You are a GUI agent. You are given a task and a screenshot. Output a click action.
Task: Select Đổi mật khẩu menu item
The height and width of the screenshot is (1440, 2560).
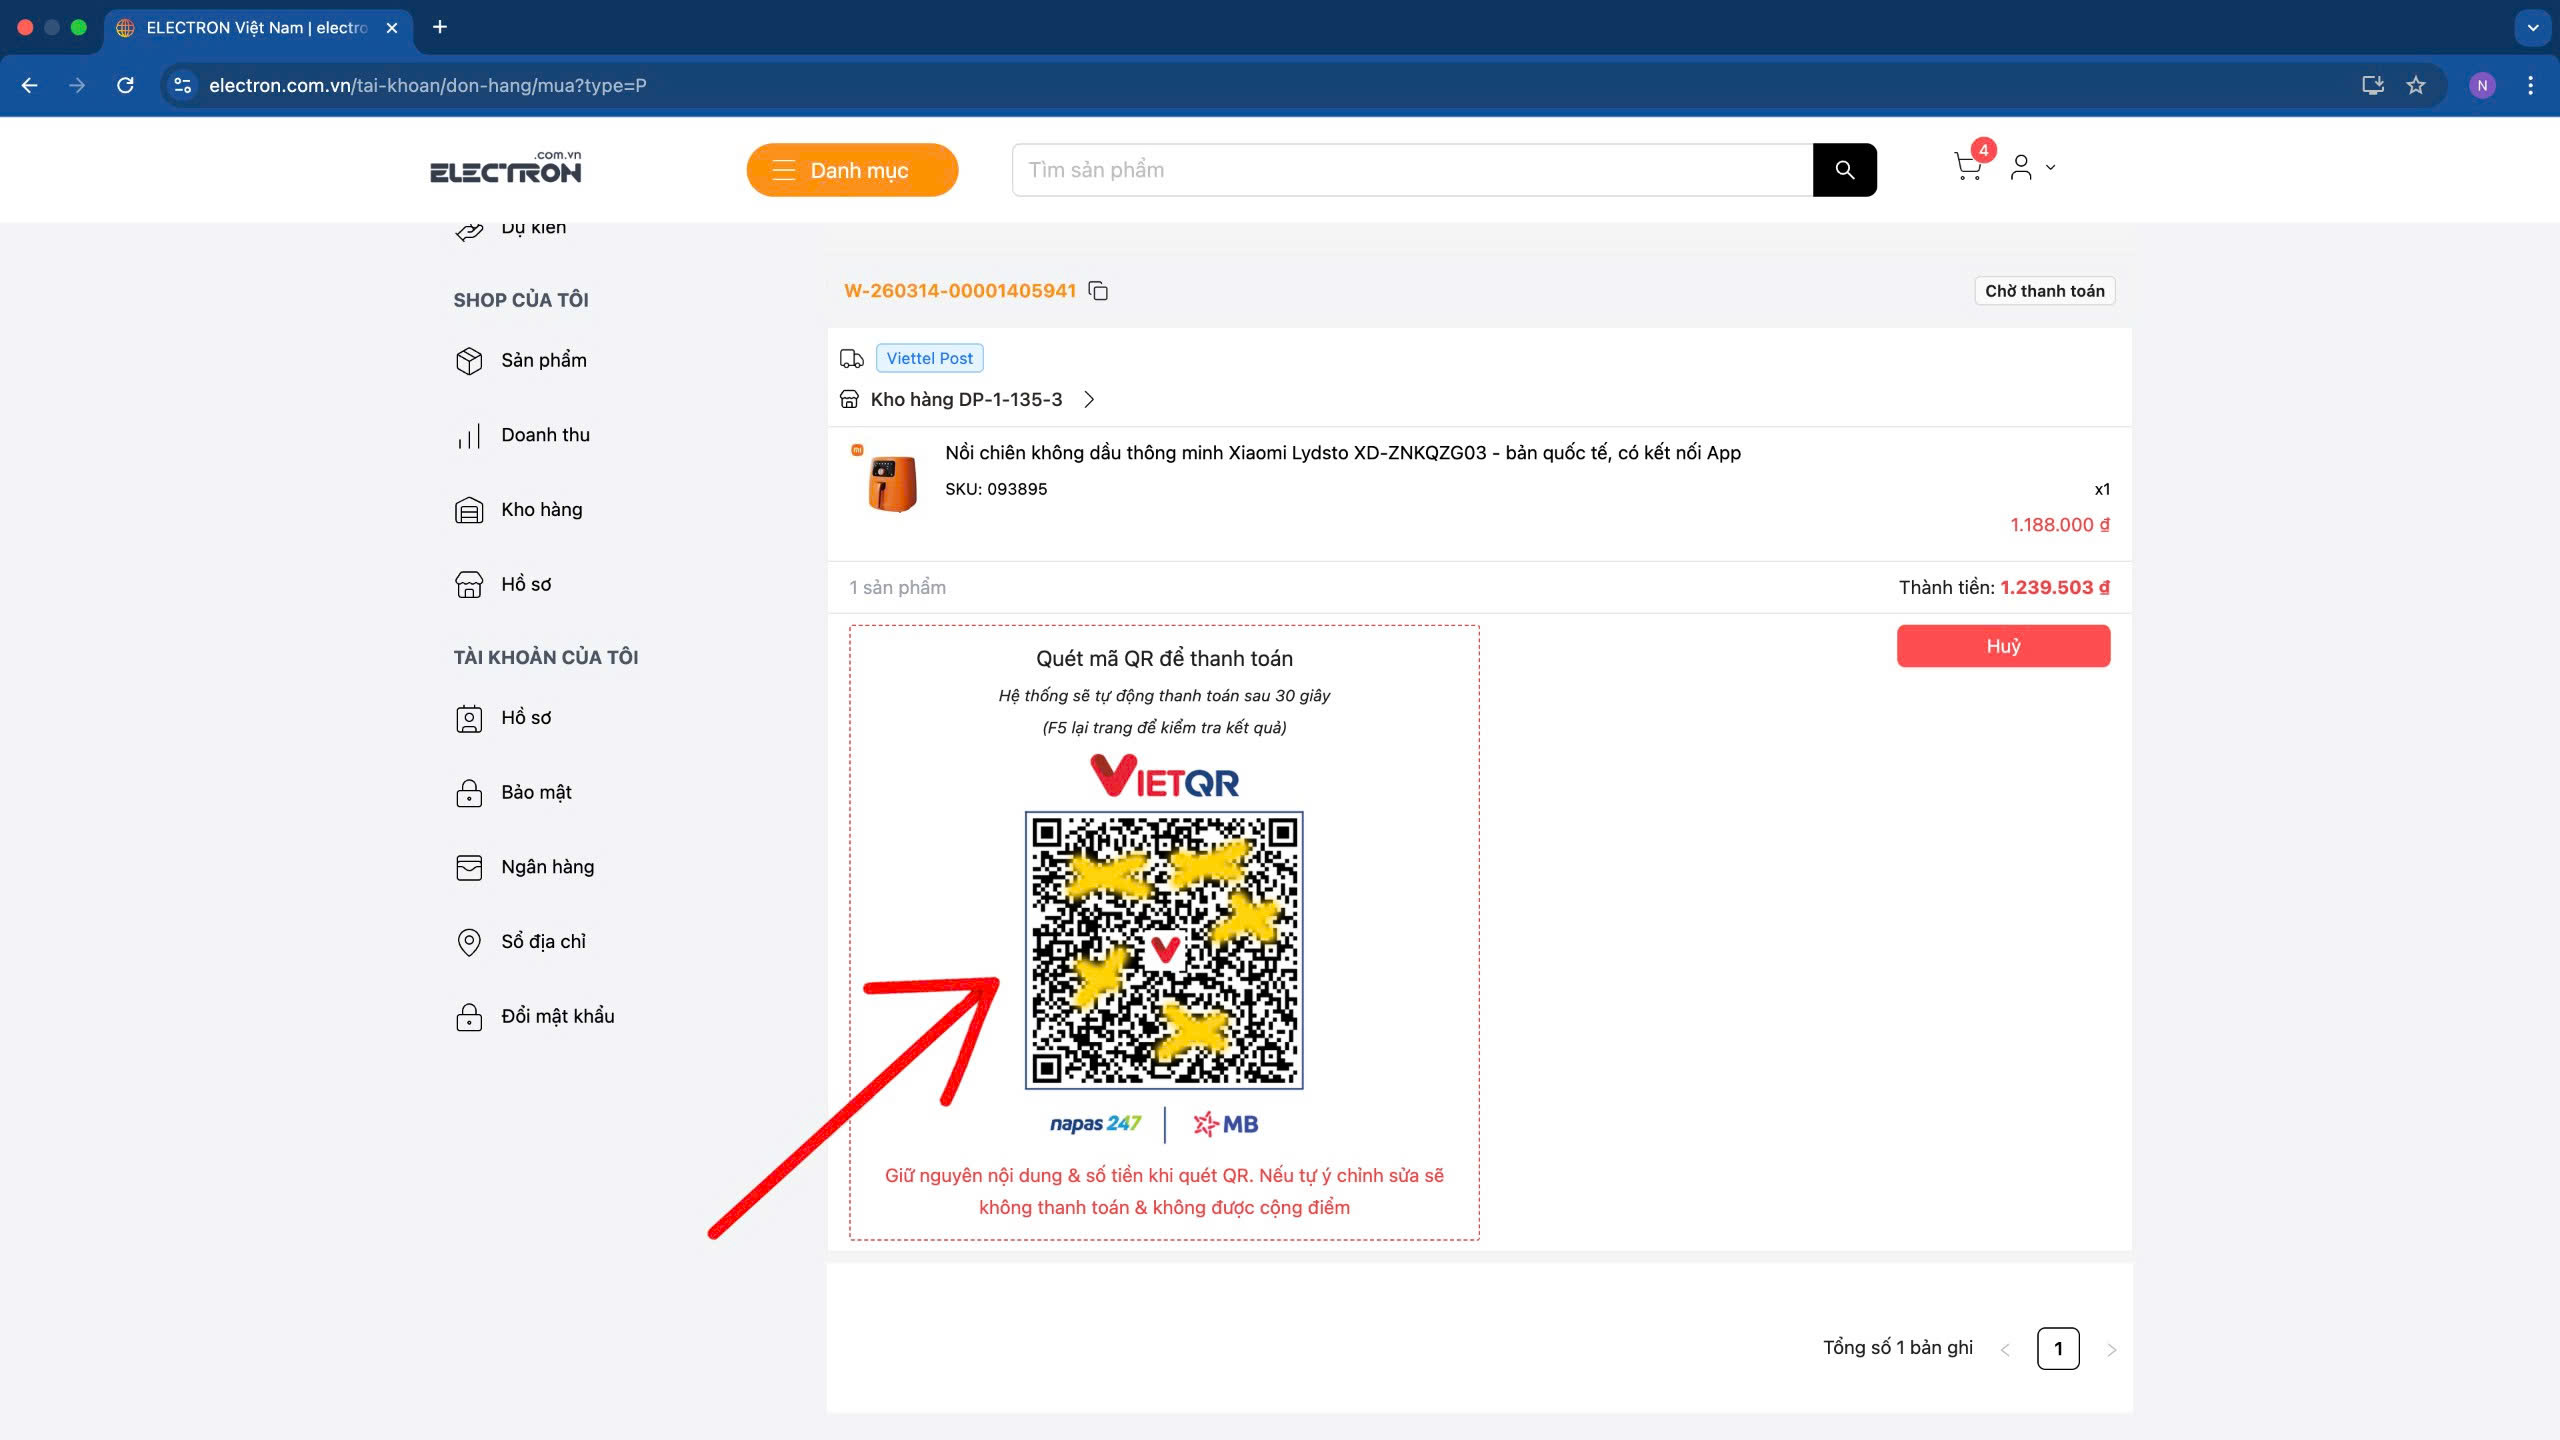click(557, 1017)
